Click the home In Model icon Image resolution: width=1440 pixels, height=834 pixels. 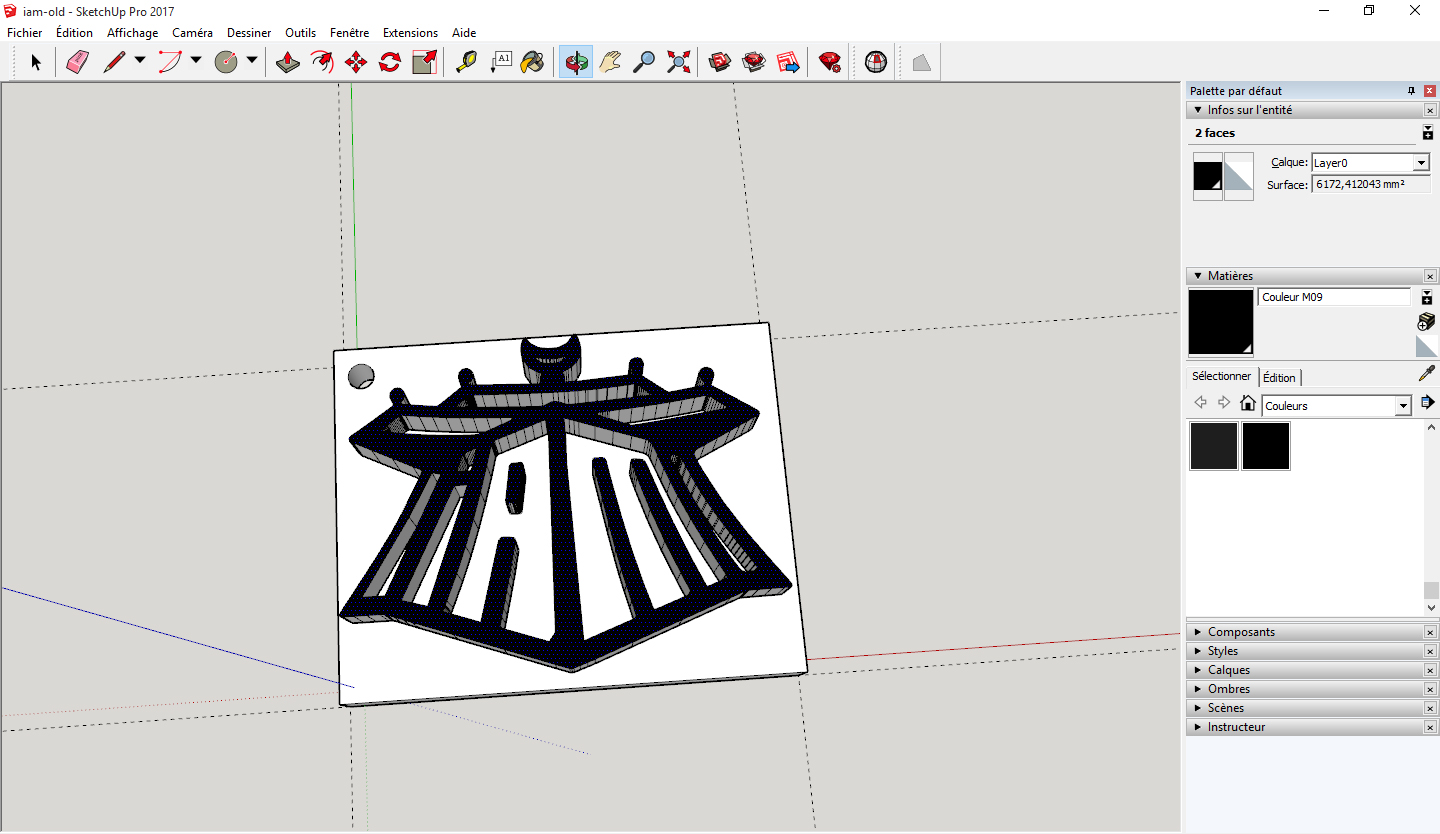1247,403
